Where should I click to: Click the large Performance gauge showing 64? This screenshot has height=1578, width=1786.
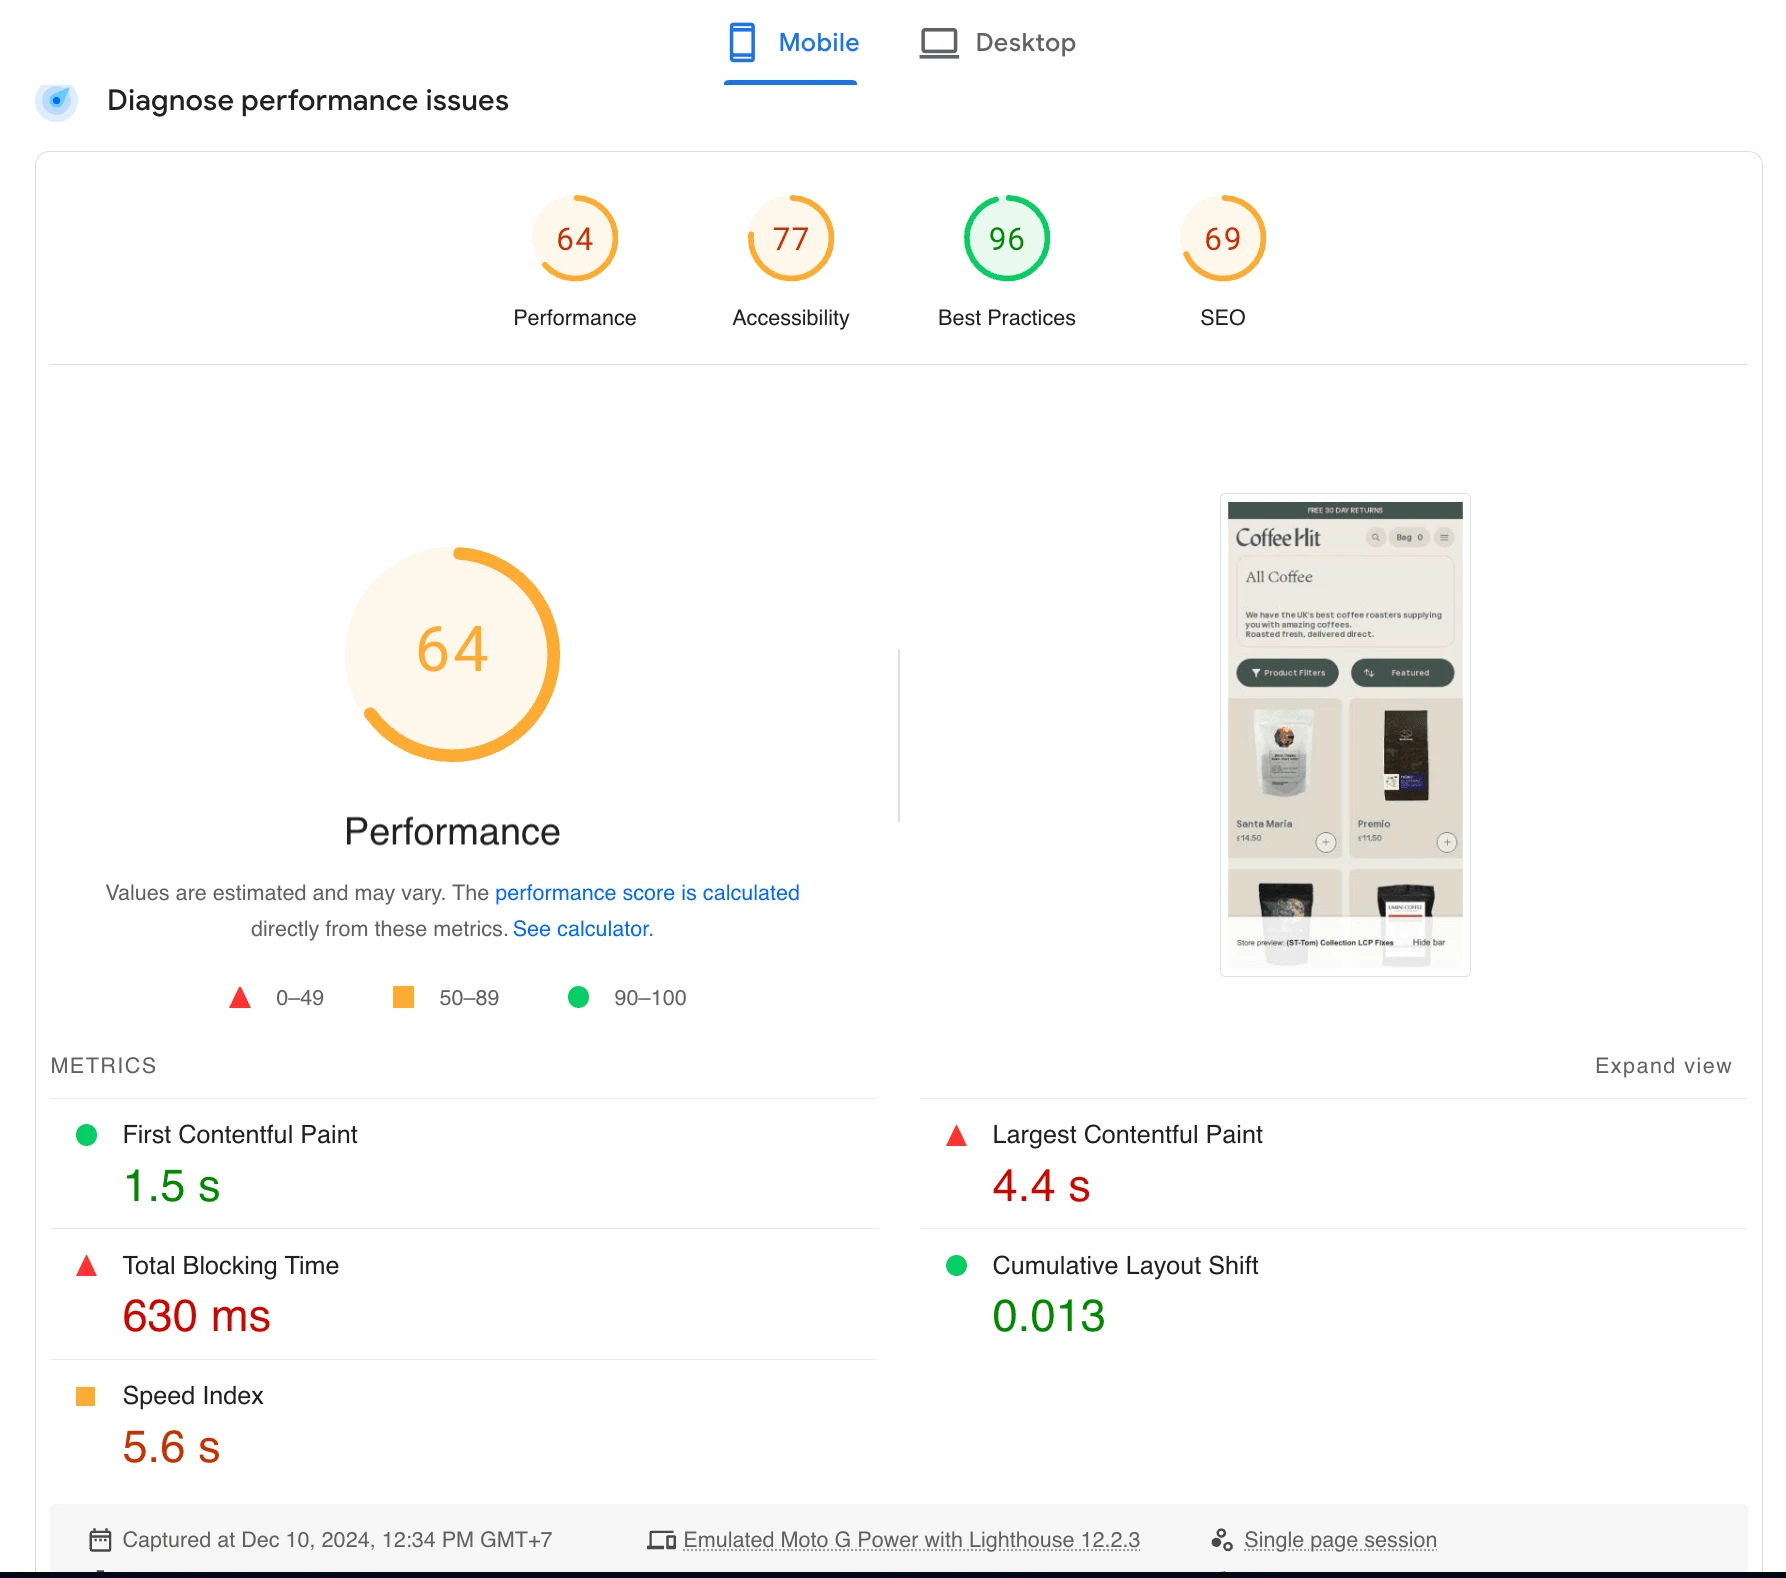coord(453,654)
